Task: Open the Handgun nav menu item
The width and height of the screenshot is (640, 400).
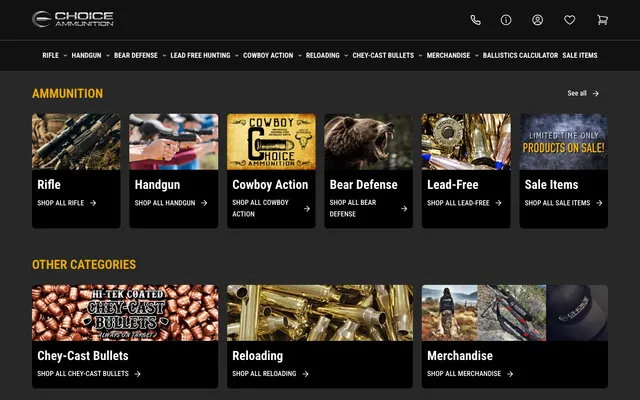Action: (x=86, y=55)
